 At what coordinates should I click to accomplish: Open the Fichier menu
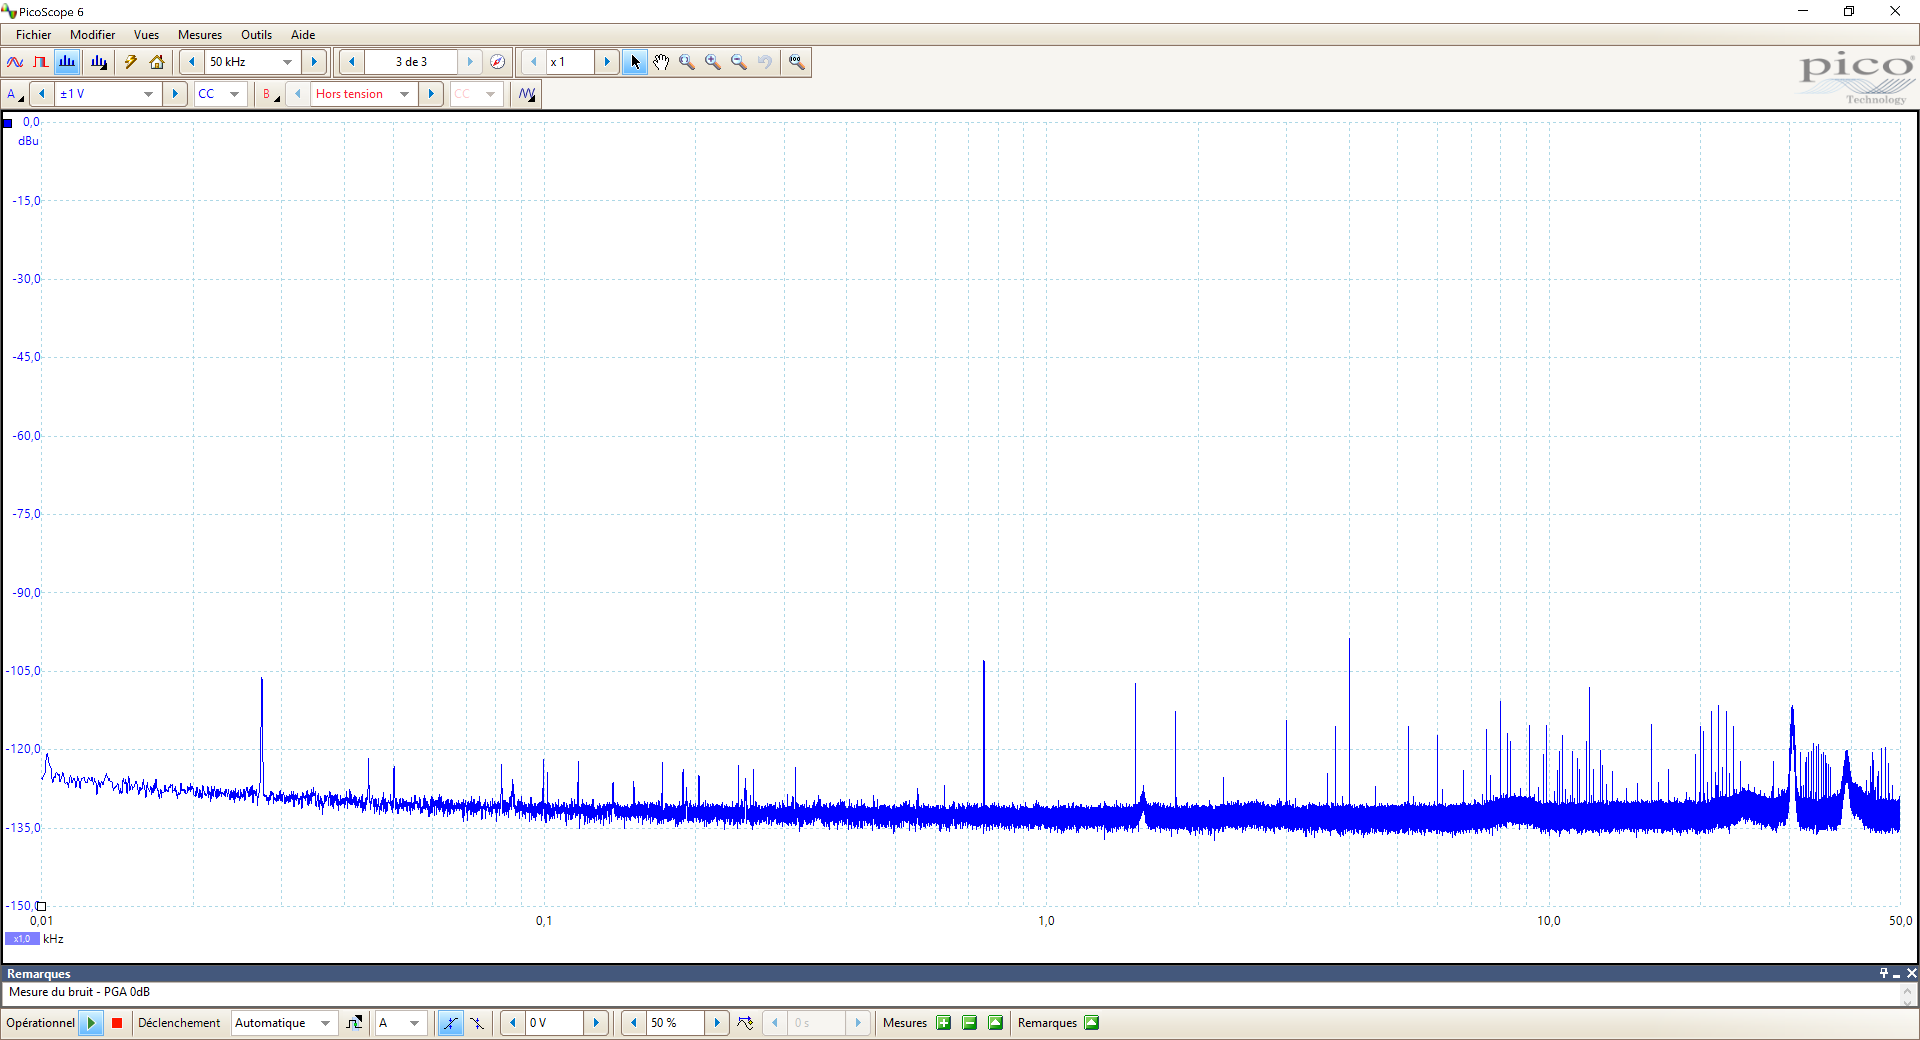(34, 35)
